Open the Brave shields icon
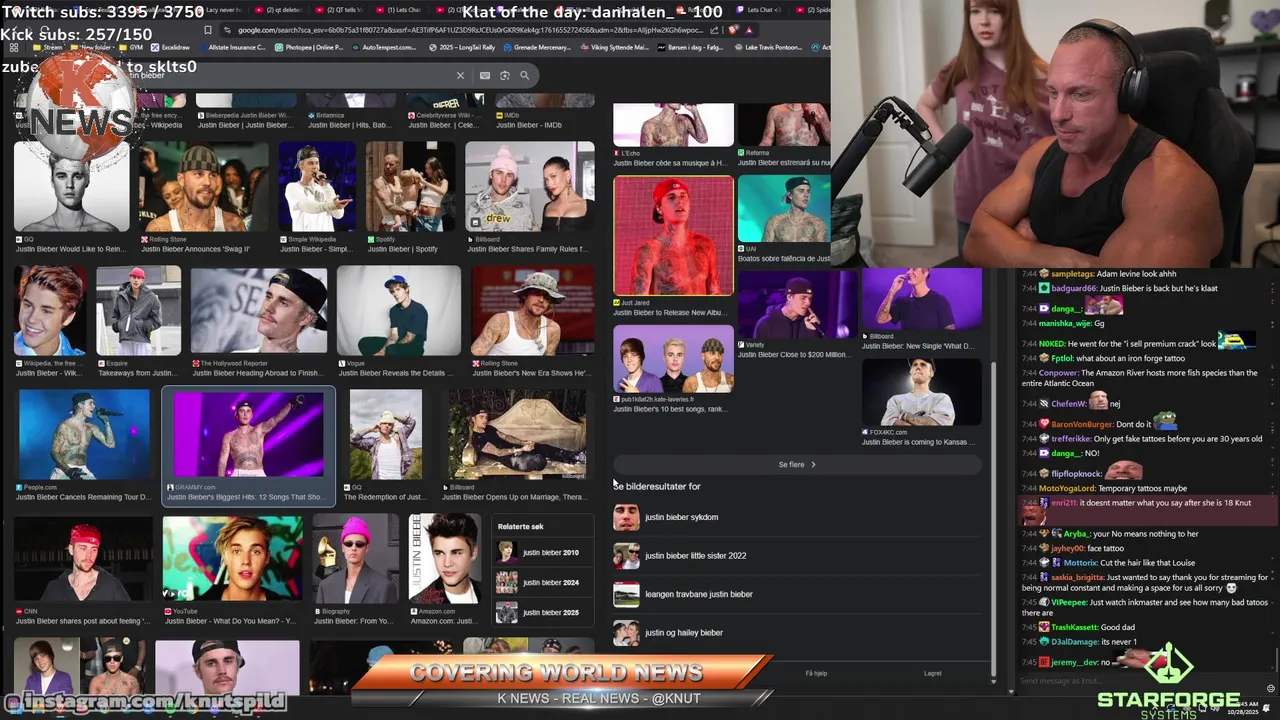 pos(734,30)
